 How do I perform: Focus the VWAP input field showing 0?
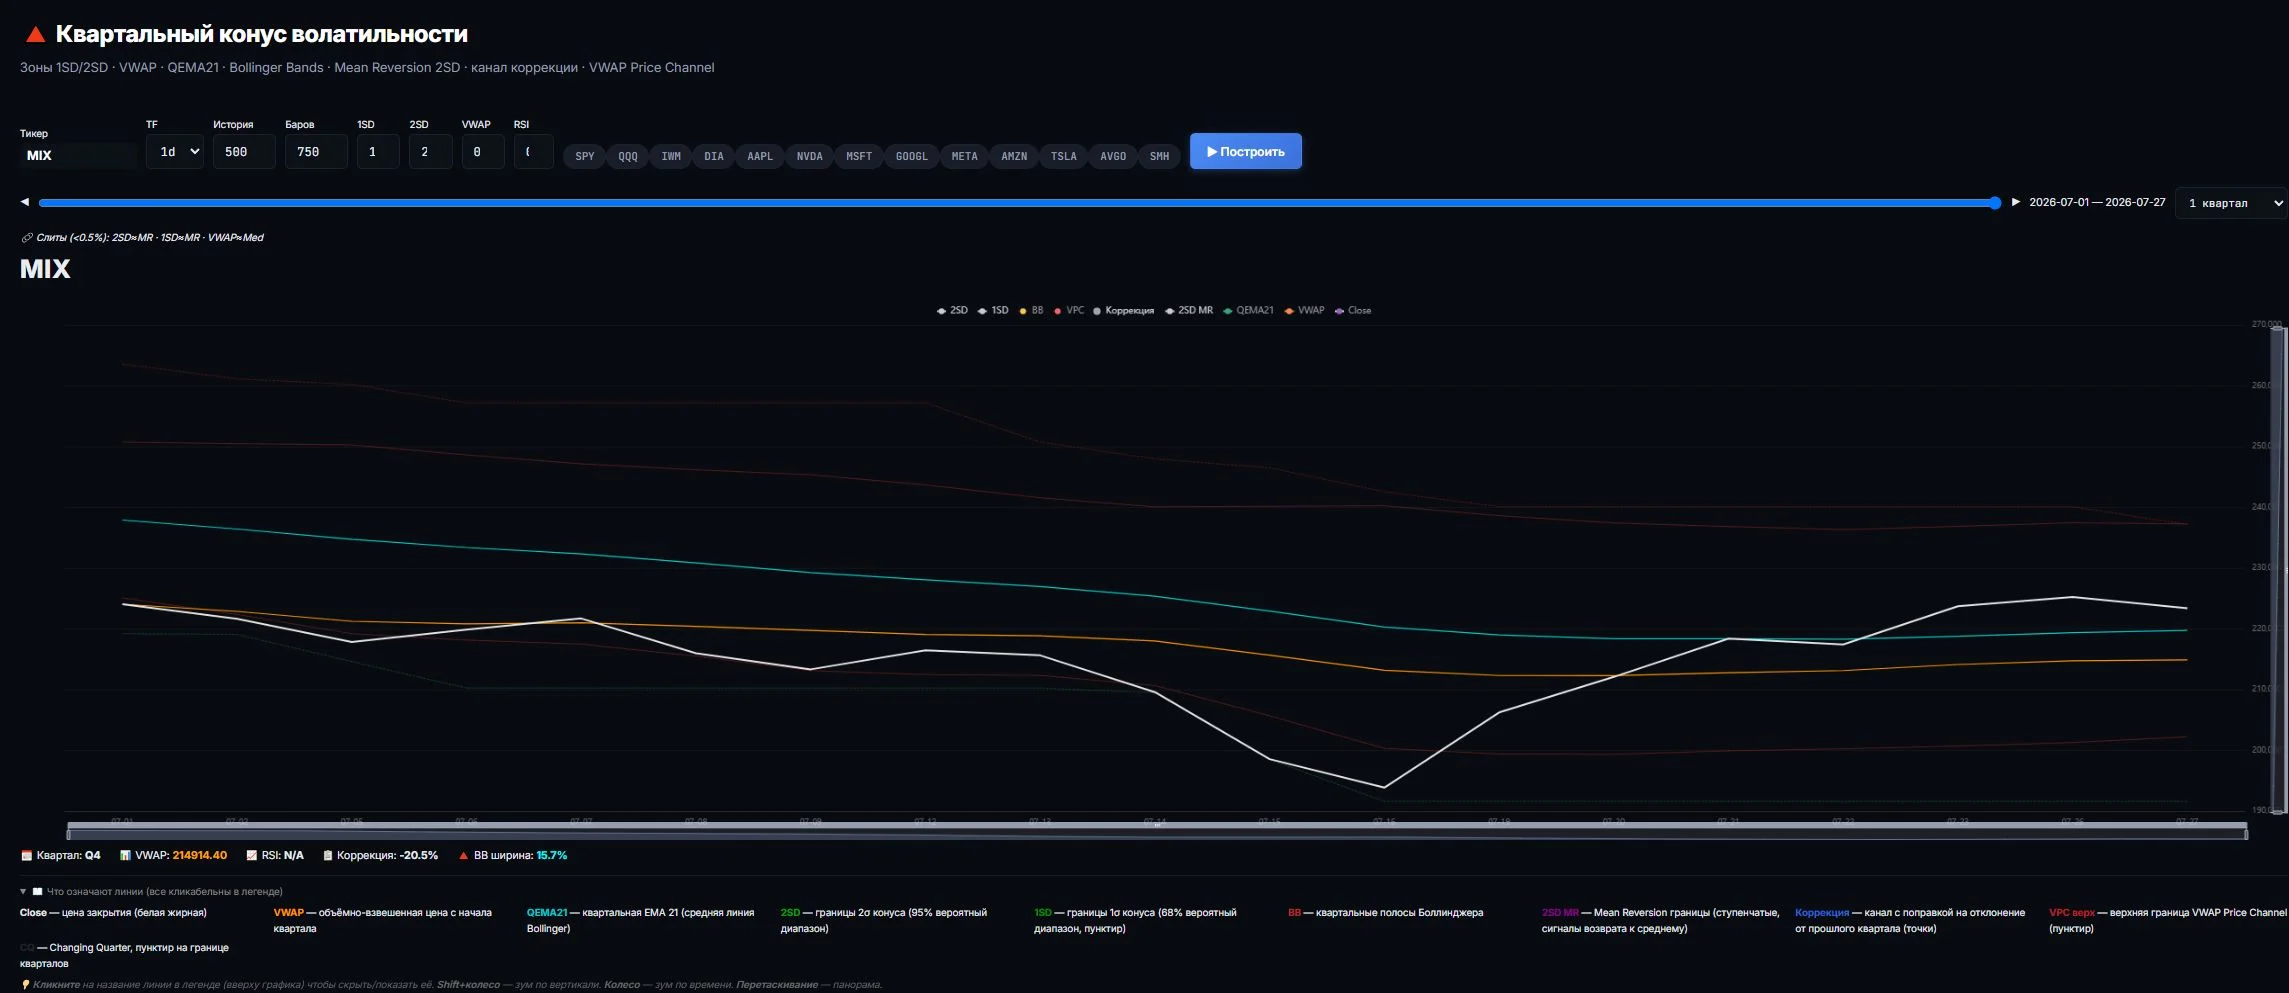pos(482,152)
